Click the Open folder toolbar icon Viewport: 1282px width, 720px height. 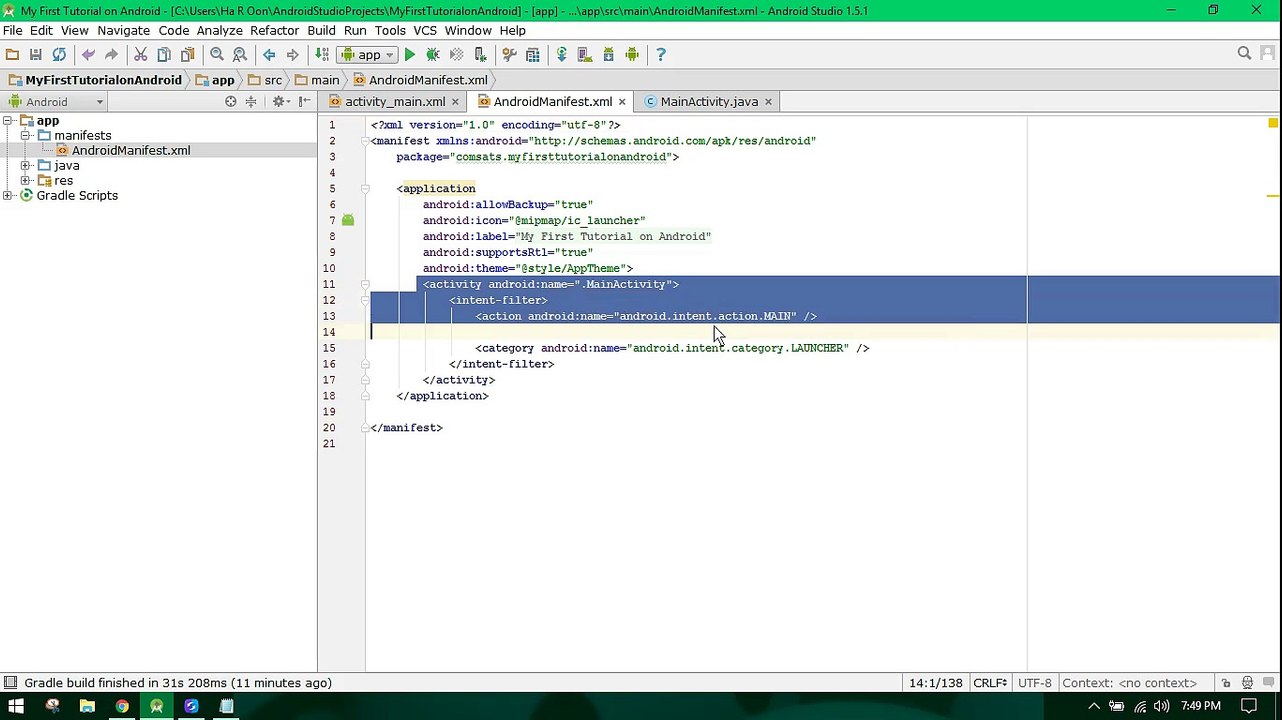[12, 55]
